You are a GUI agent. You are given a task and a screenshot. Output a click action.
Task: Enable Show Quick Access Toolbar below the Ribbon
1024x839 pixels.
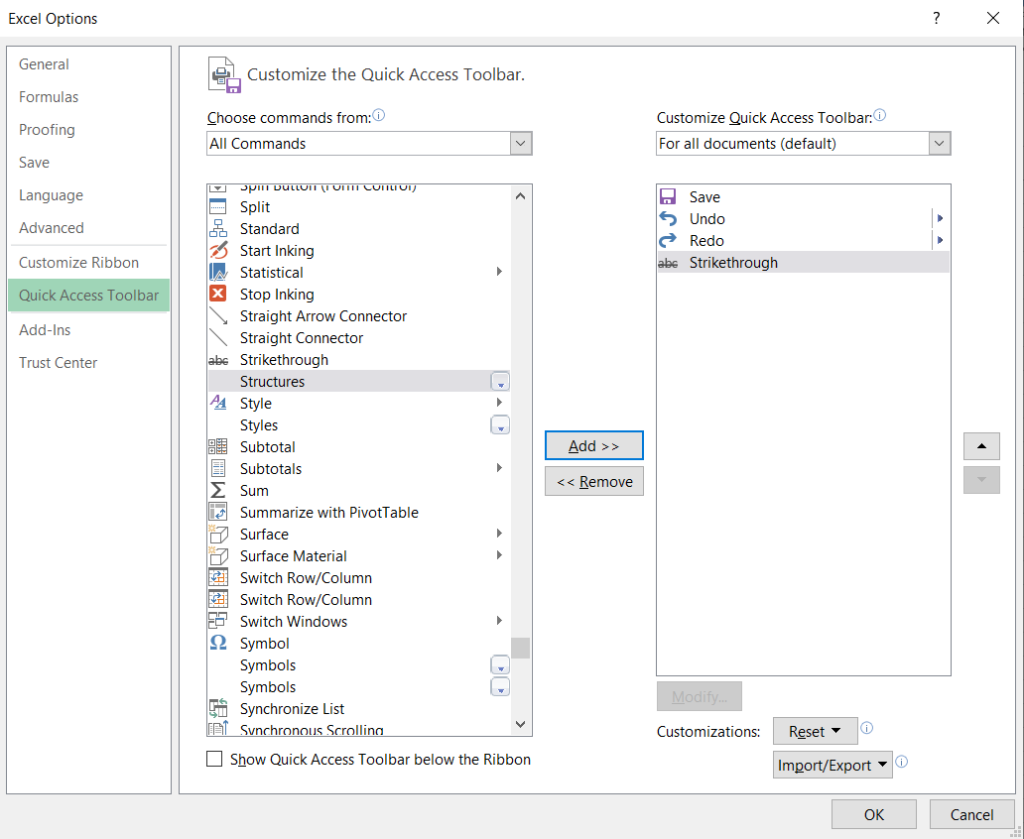214,759
